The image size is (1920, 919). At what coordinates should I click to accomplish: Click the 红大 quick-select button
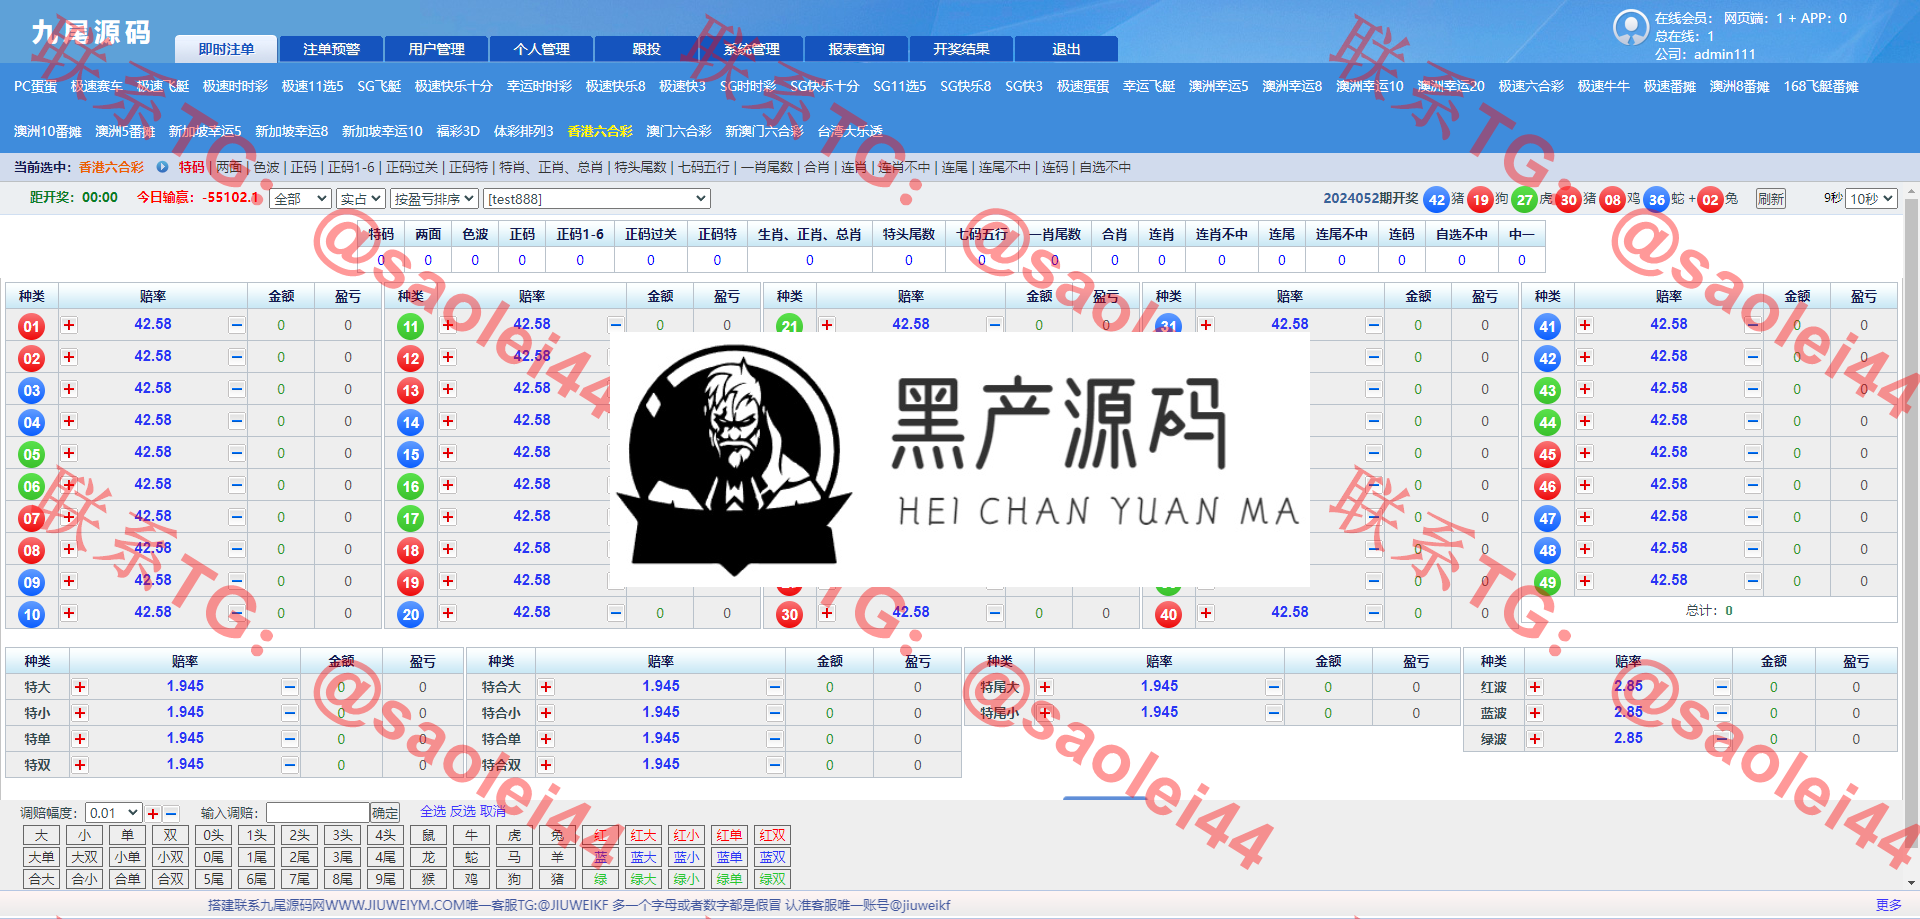(x=643, y=835)
